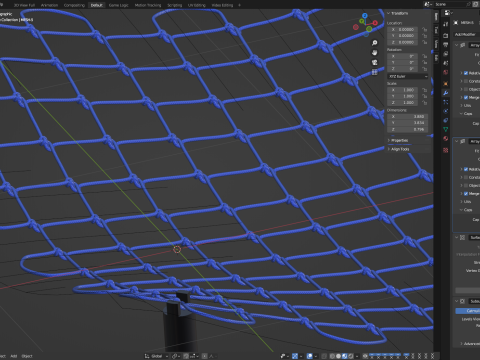
Task: Click the red X axis gizmo ball
Action: pyautogui.click(x=375, y=23)
